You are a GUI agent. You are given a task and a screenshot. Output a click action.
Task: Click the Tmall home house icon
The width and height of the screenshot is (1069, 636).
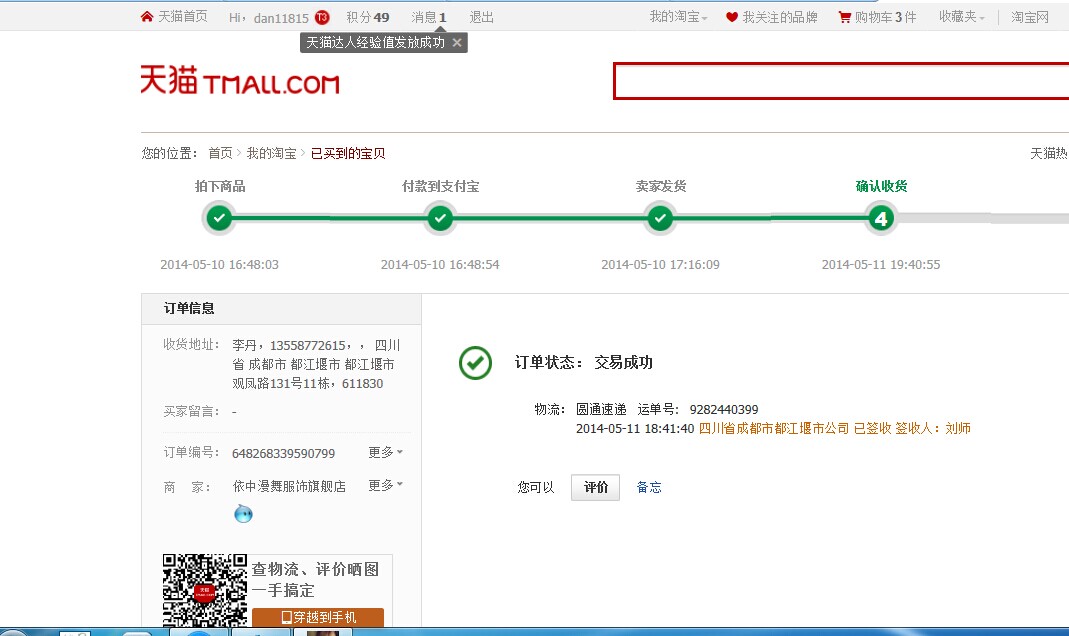coord(147,16)
